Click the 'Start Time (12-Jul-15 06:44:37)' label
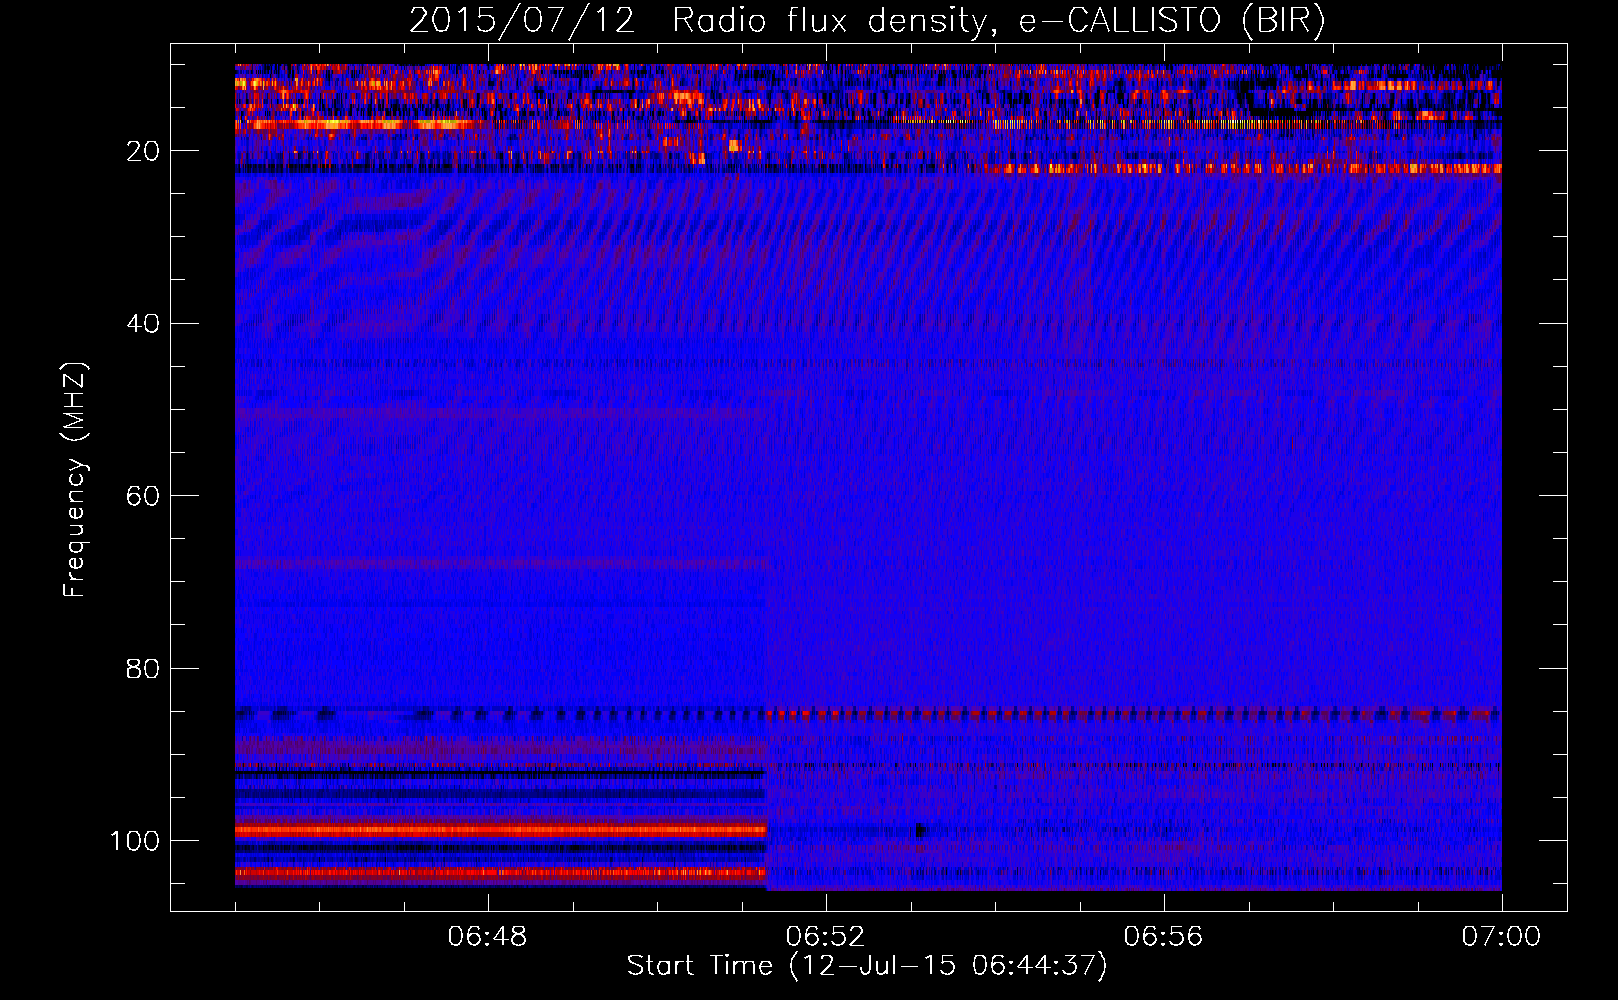Viewport: 1618px width, 1000px height. [867, 966]
